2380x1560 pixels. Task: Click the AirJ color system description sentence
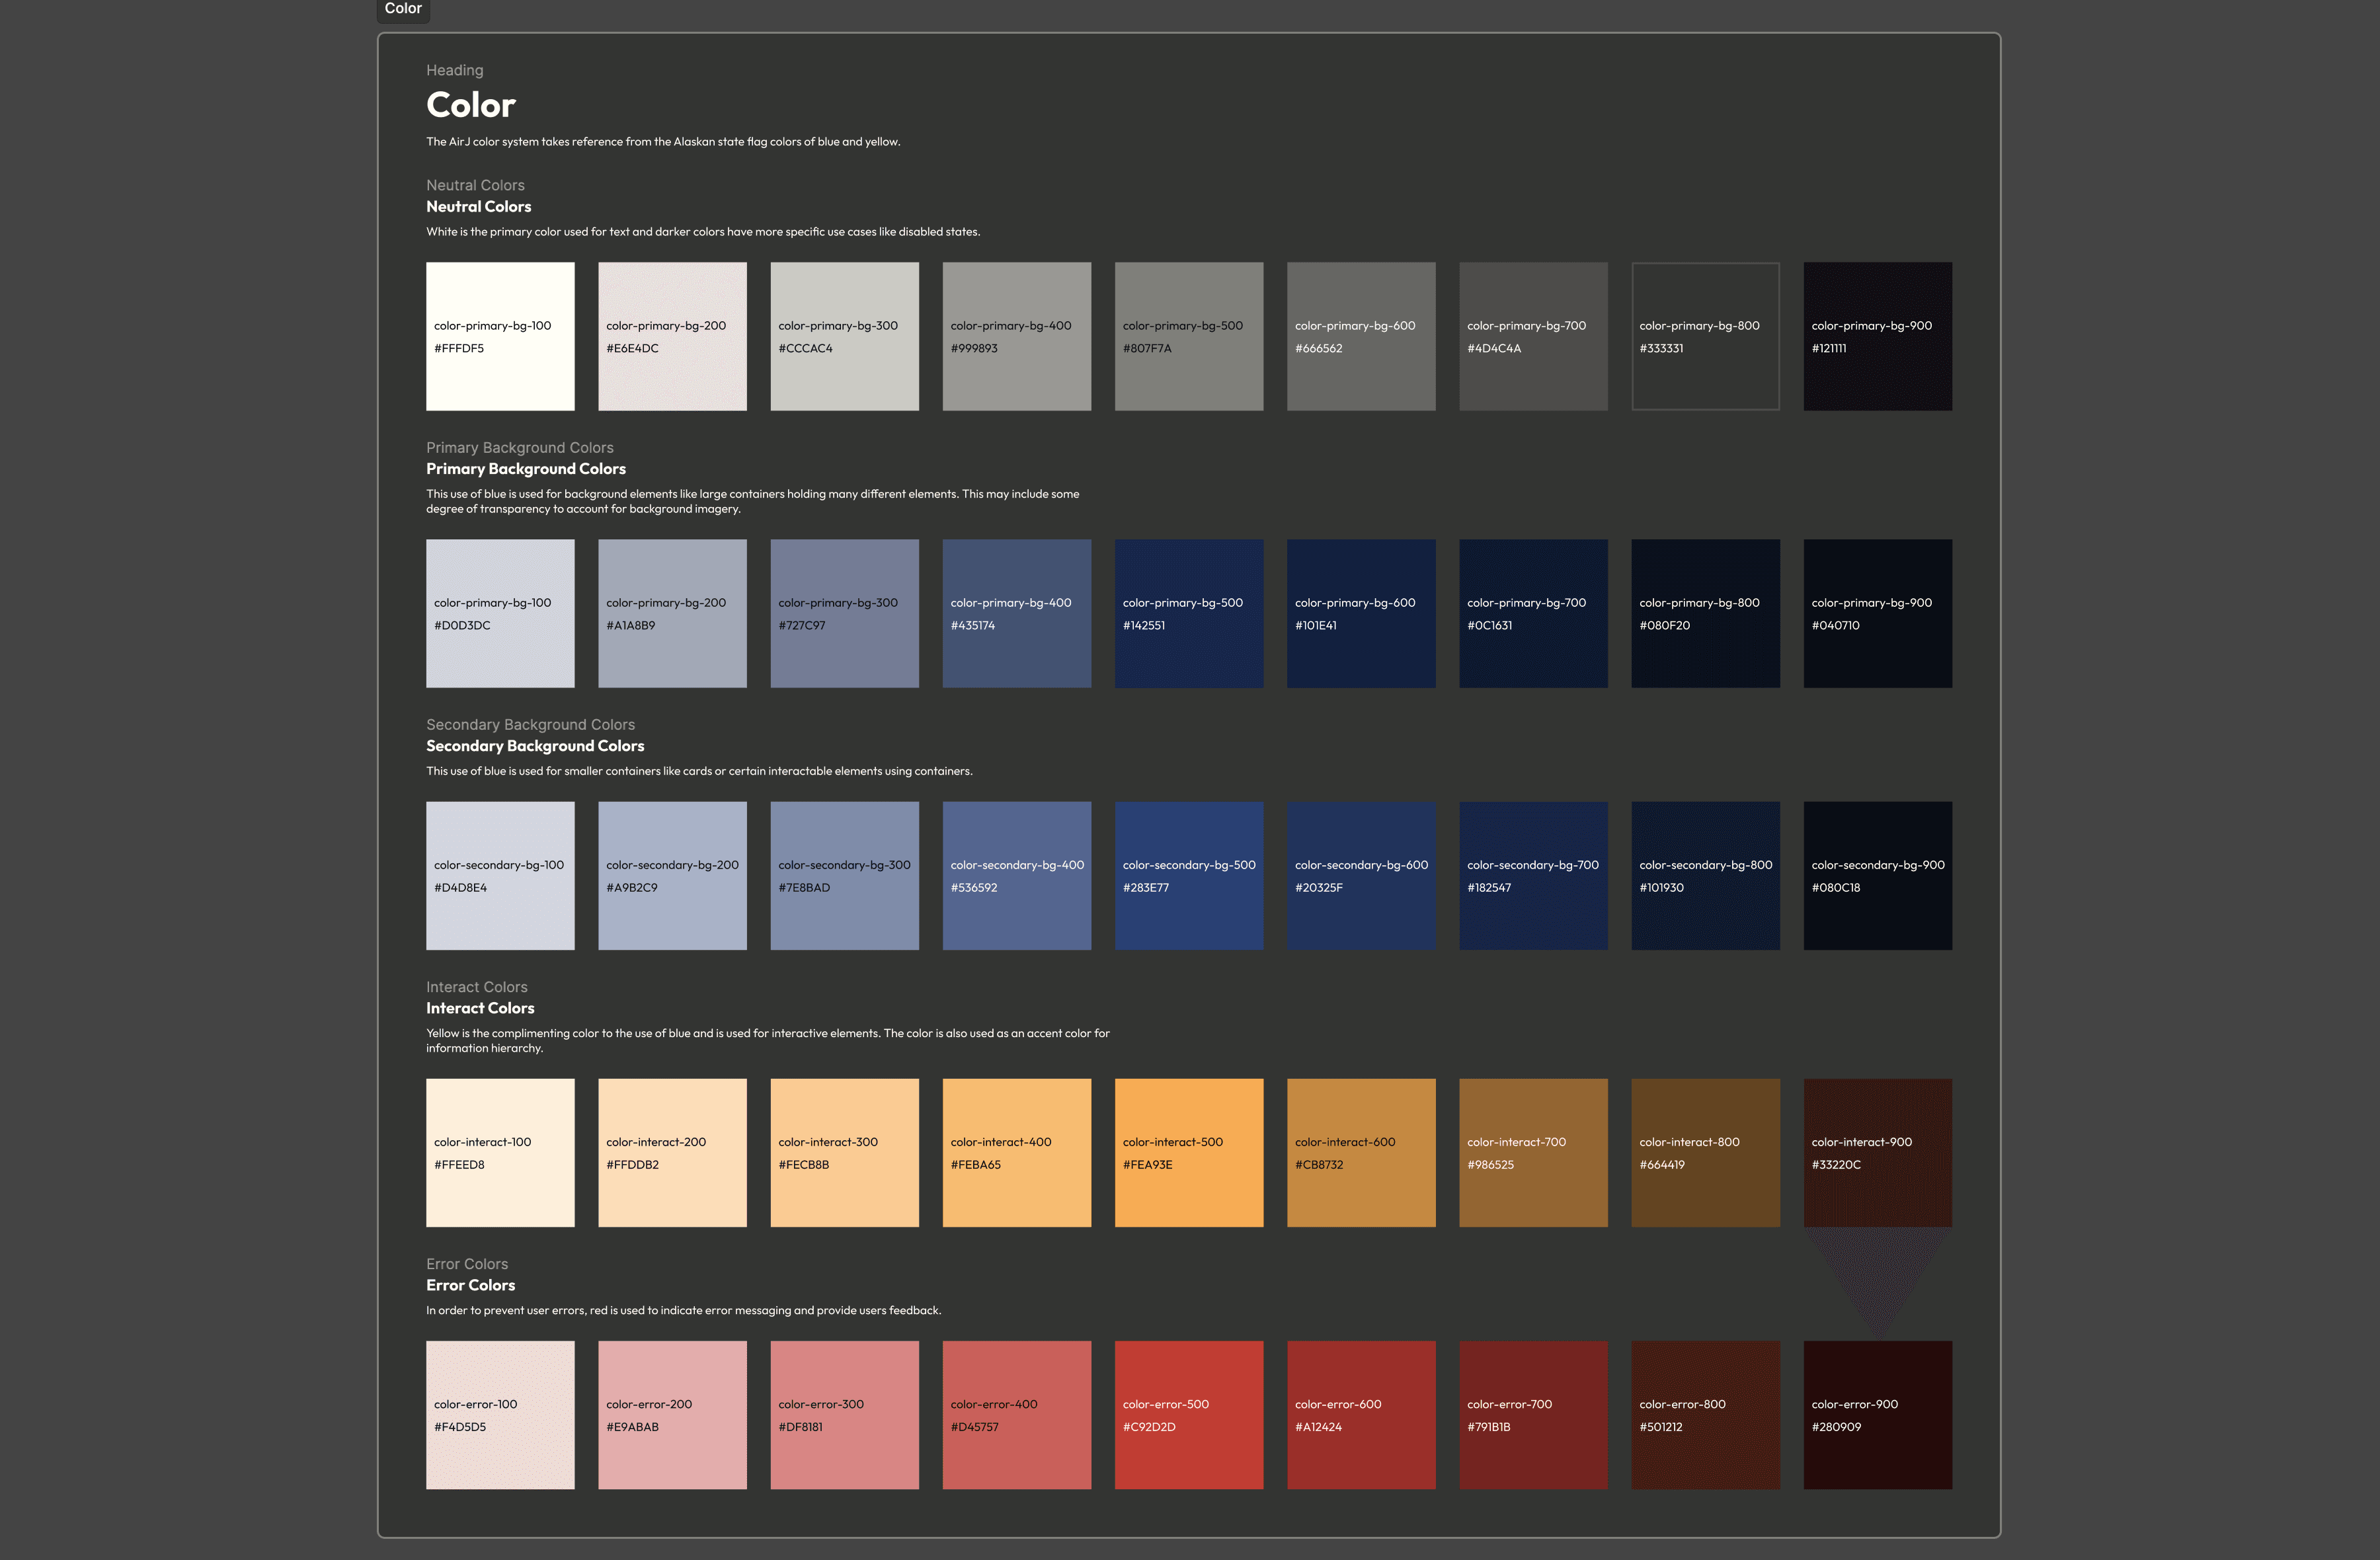[663, 142]
